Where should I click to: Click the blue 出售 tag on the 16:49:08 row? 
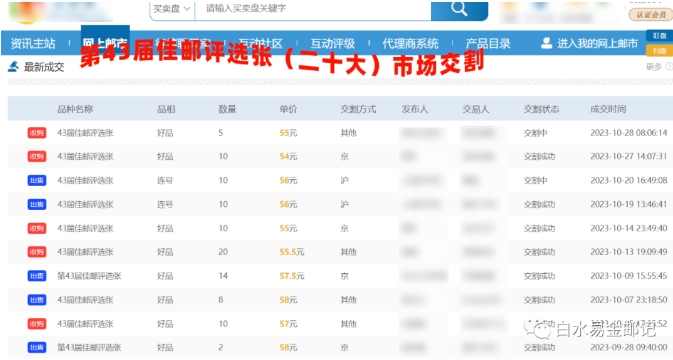tap(37, 181)
